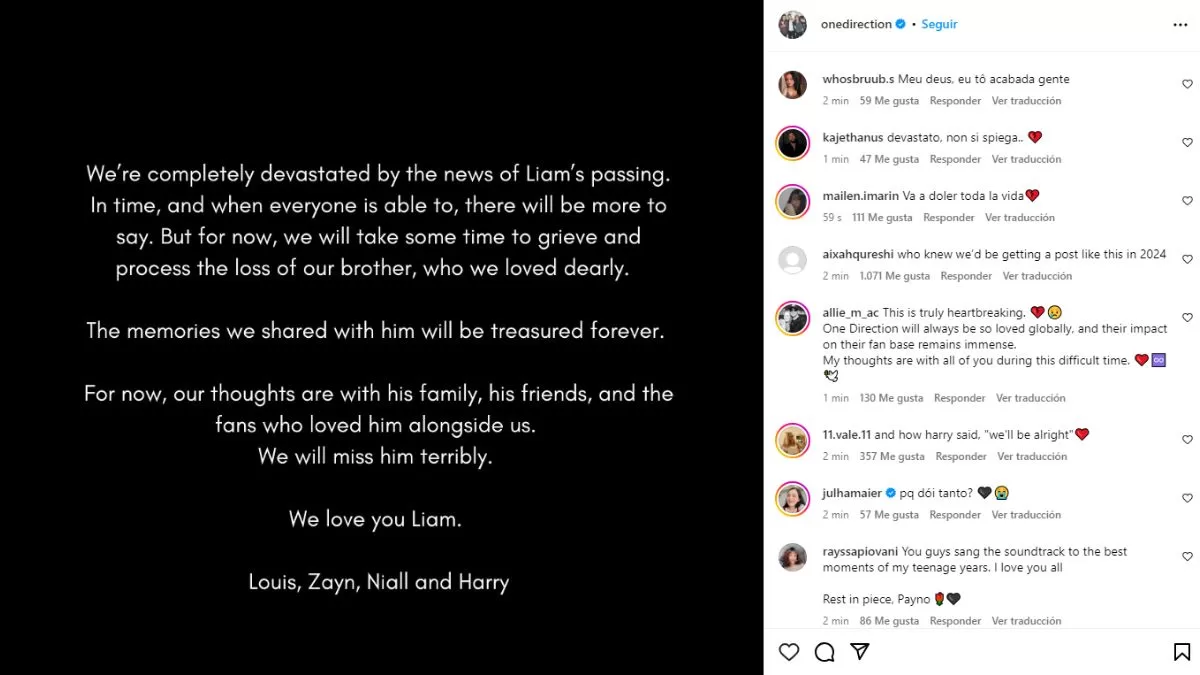Open onedirection's profile picture
This screenshot has width=1200, height=675.
click(793, 25)
